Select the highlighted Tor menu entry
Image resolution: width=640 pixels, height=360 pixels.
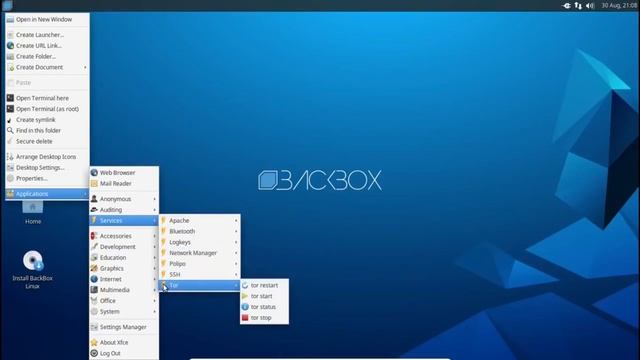[199, 285]
